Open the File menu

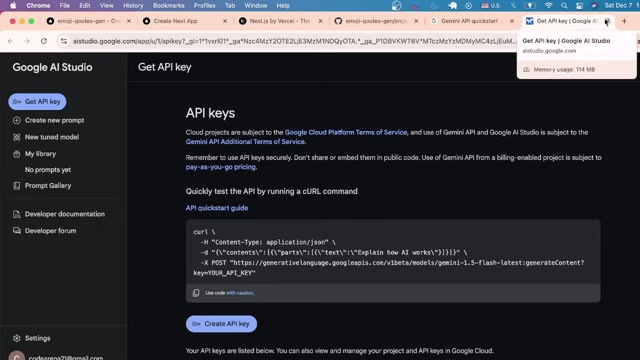tap(64, 6)
